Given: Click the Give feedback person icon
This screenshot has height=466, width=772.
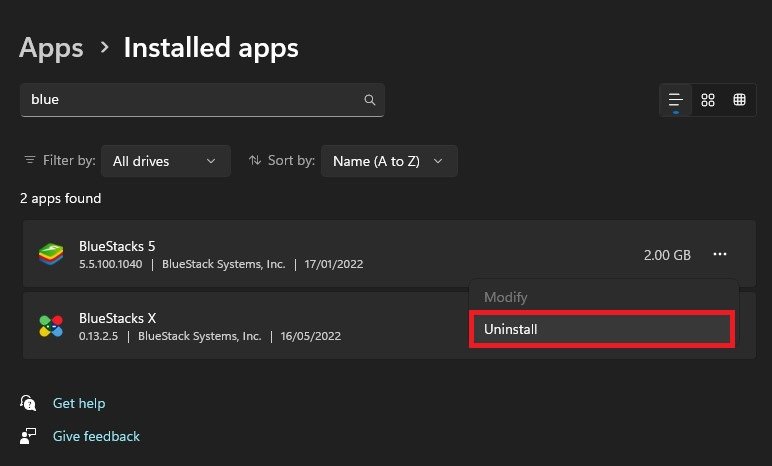Looking at the screenshot, I should click(x=28, y=436).
